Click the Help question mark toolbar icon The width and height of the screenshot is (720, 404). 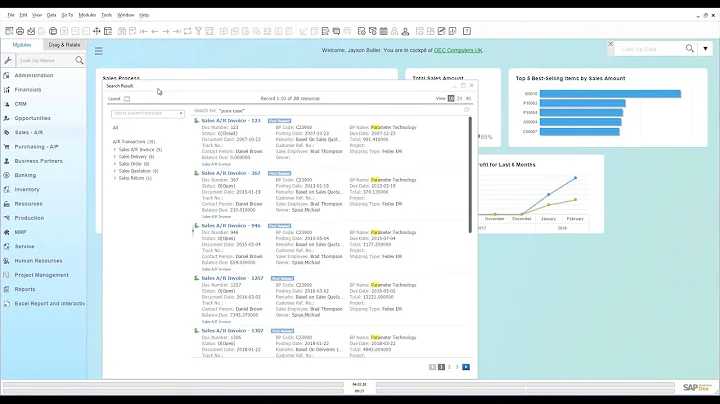click(467, 31)
